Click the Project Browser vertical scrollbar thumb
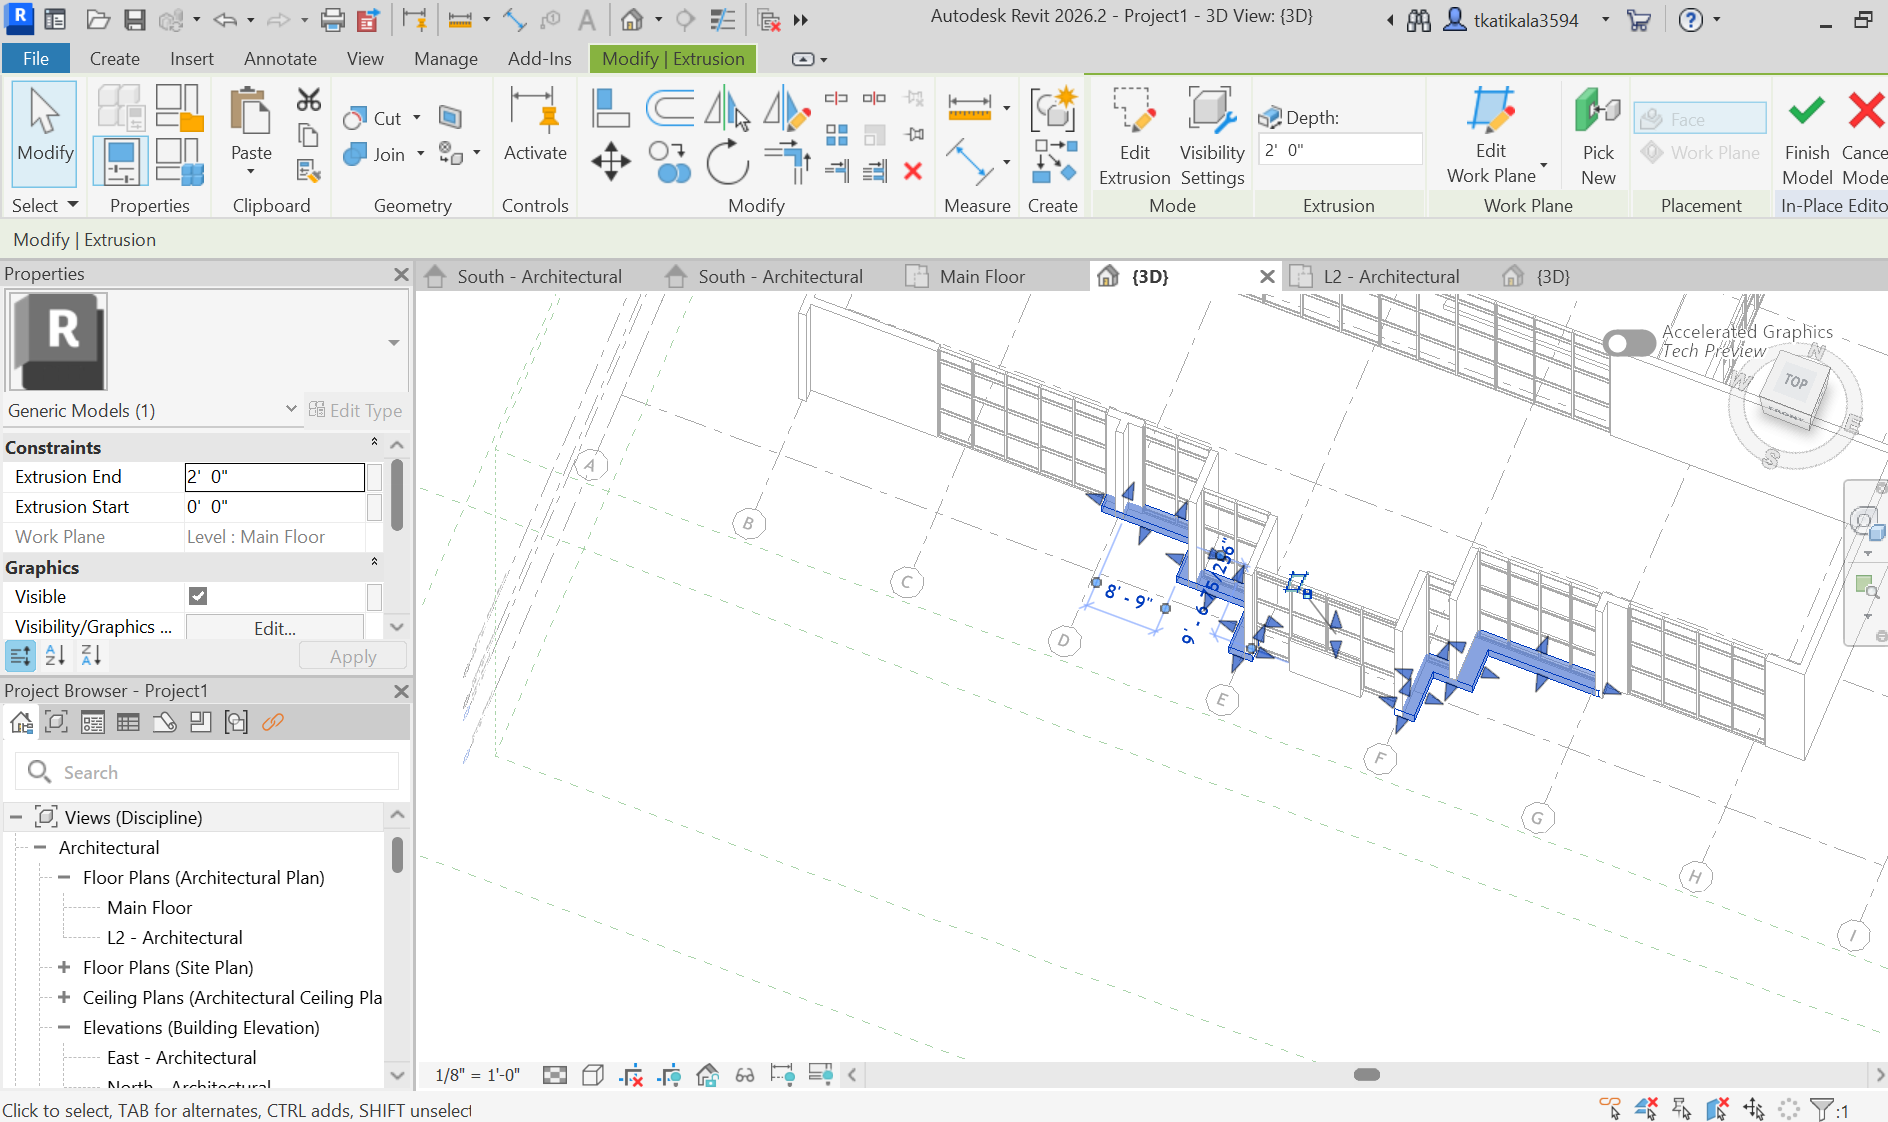Viewport: 1888px width, 1122px height. [397, 855]
